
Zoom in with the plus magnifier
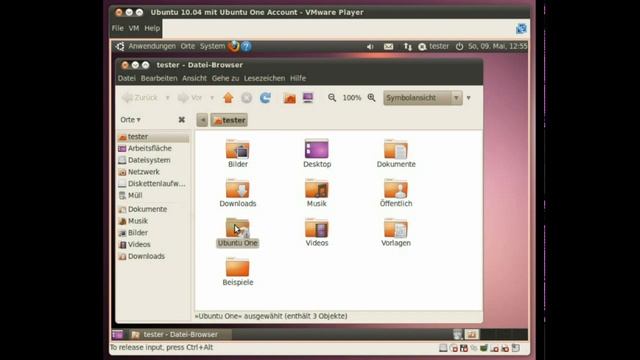(371, 98)
